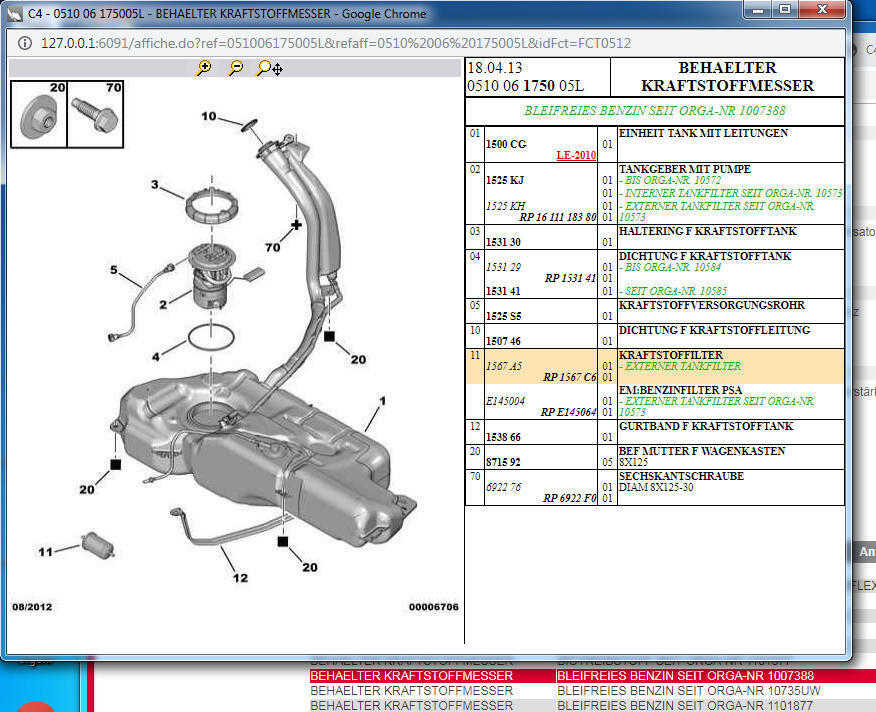
Task: Click the TANKGEBER MIT PUMPE description
Action: tap(685, 169)
